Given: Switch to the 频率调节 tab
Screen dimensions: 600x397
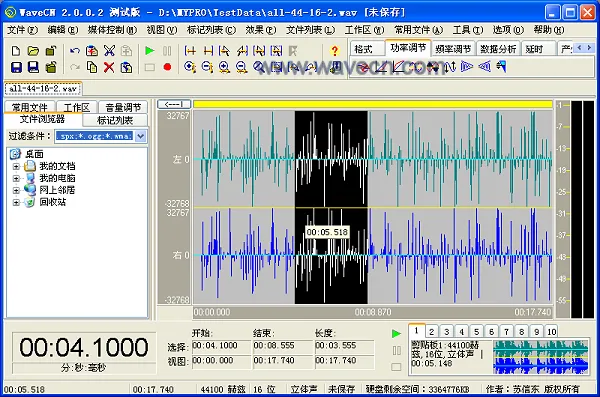Looking at the screenshot, I should point(453,49).
